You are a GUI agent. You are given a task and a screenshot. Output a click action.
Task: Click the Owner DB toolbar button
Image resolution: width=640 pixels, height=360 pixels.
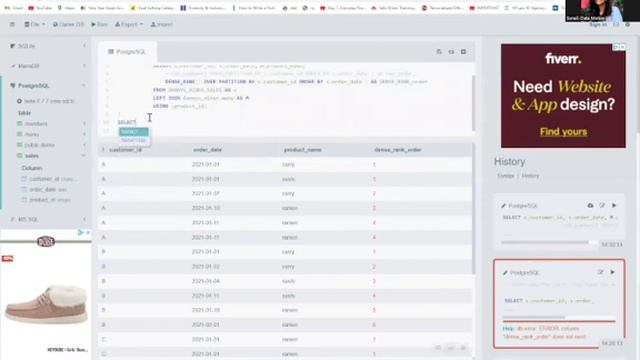tap(68, 24)
